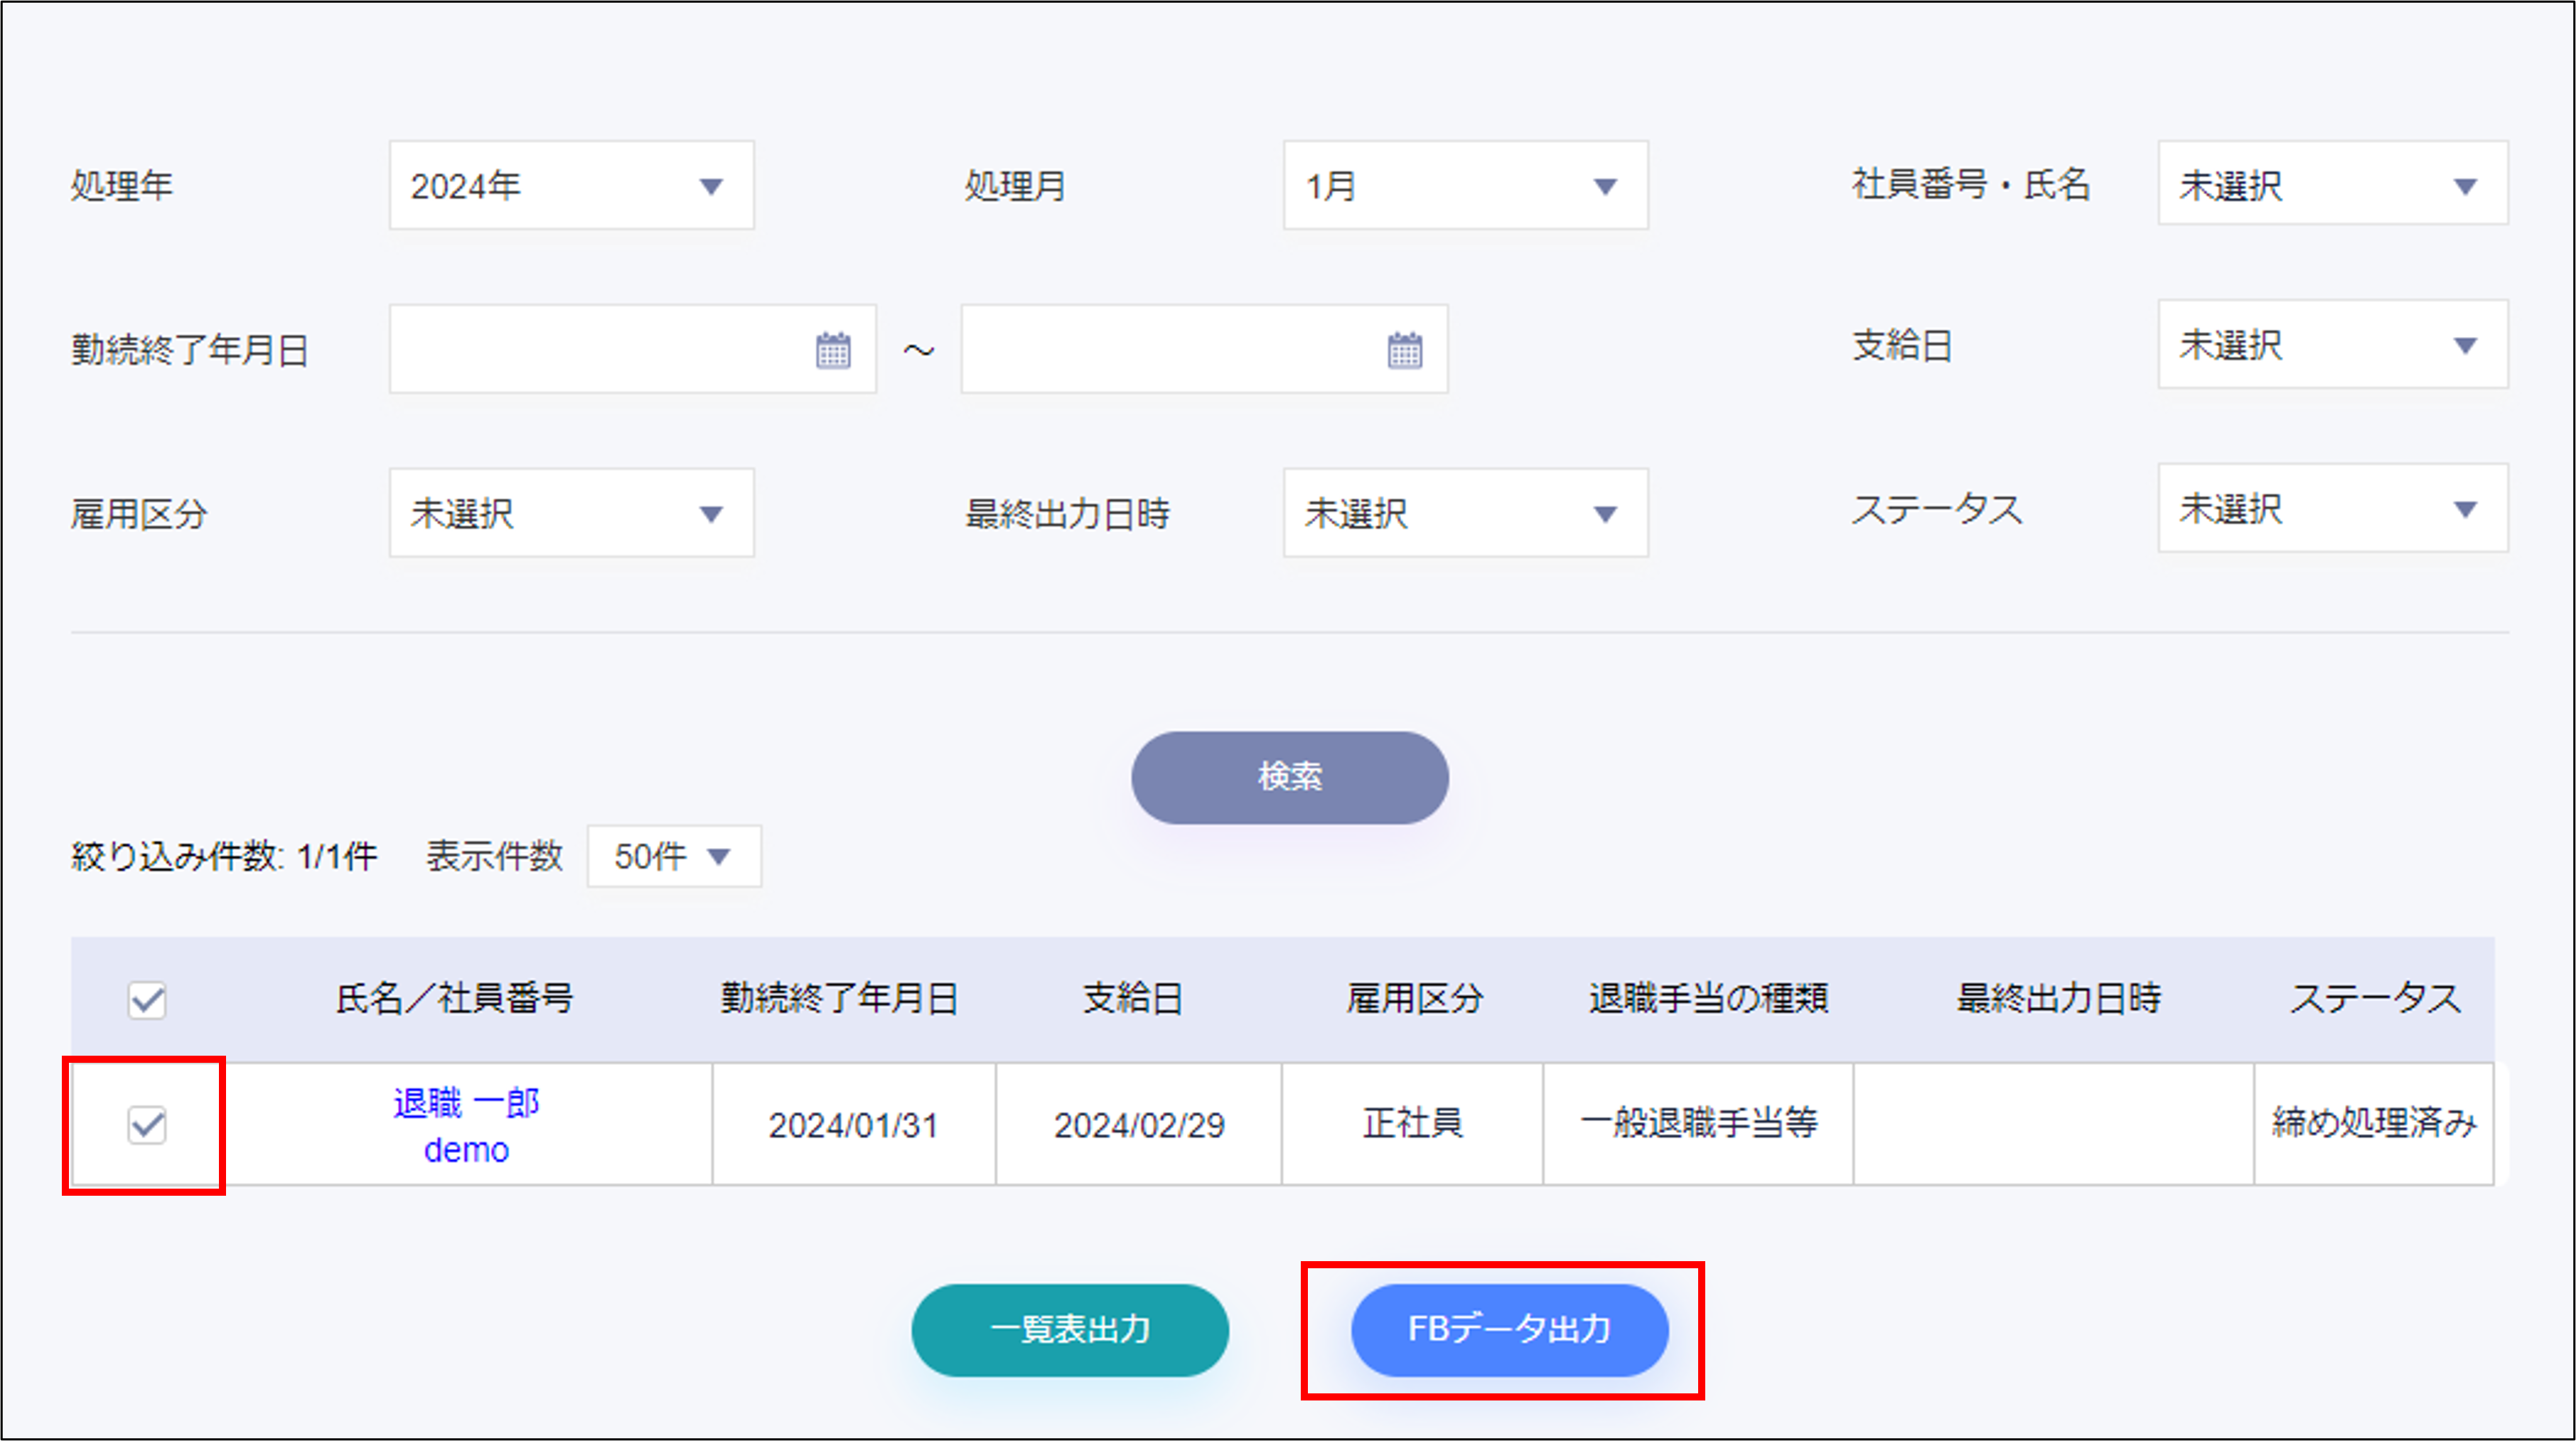The image size is (2576, 1441).
Task: Click the 検索 search button
Action: tap(1289, 777)
